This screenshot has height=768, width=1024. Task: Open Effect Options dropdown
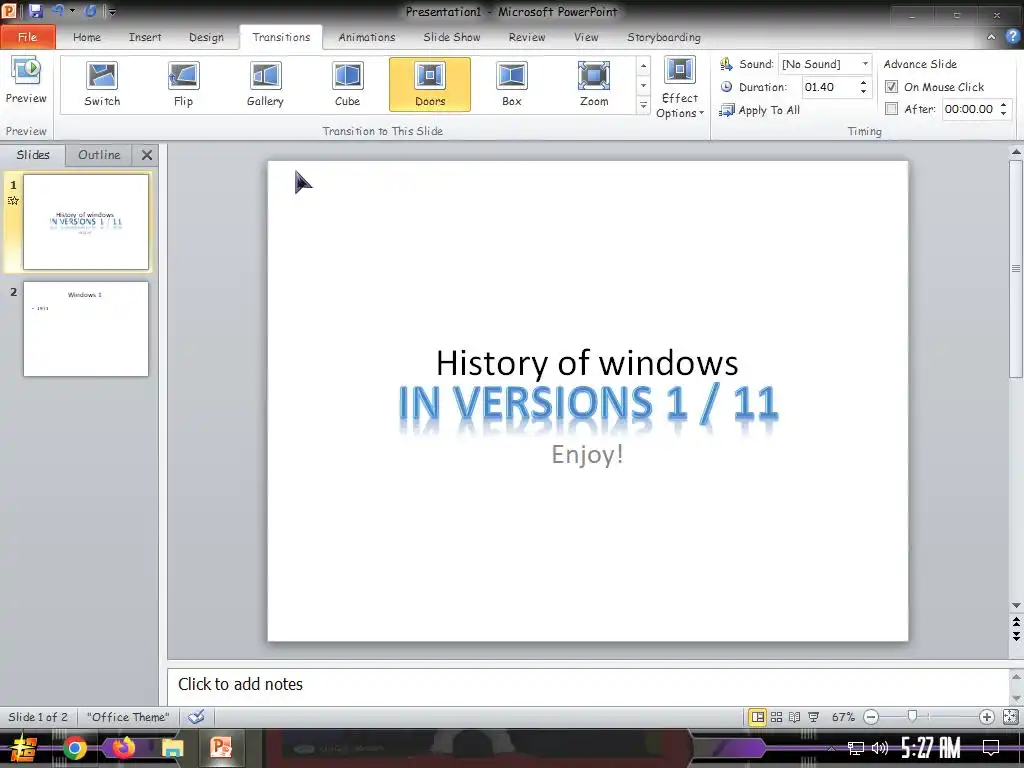(x=680, y=88)
